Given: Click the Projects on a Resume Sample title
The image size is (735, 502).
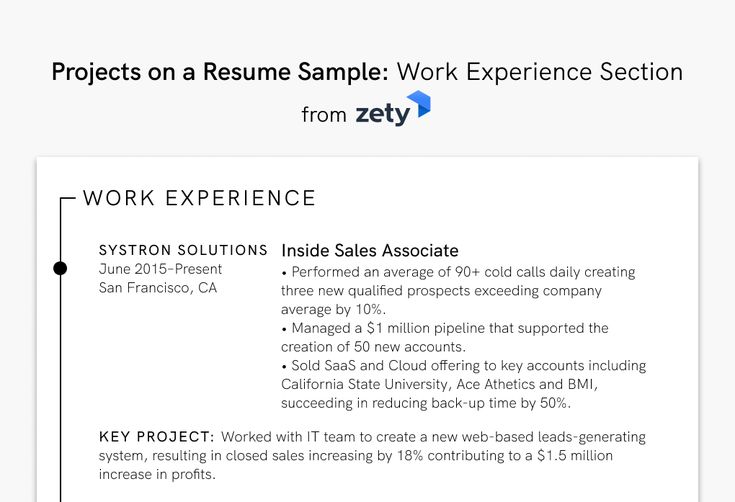Looking at the screenshot, I should (220, 72).
